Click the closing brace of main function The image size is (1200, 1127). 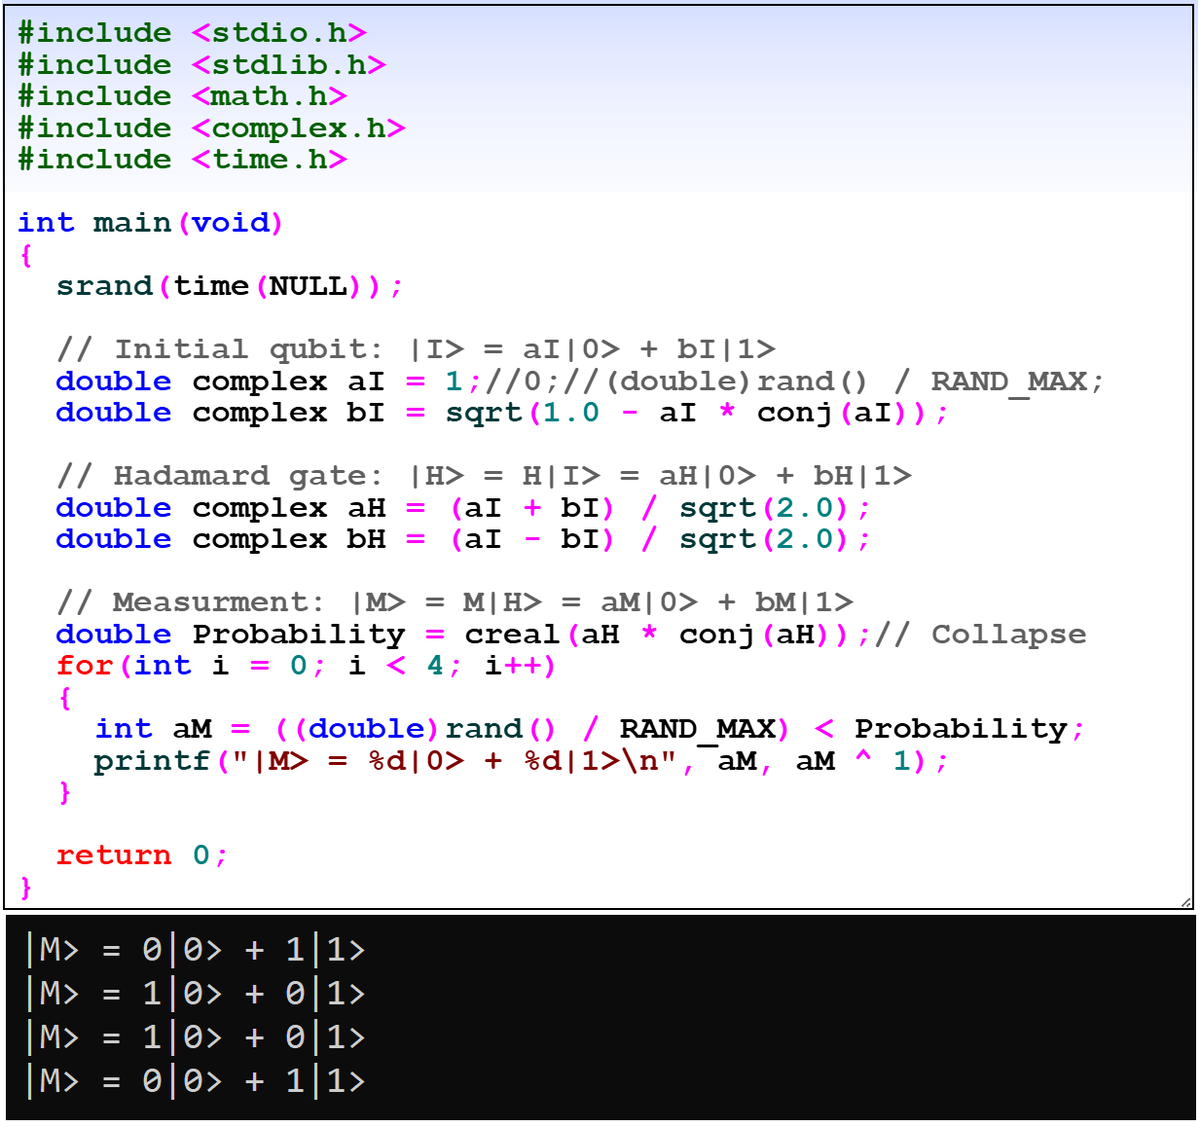tap(26, 887)
